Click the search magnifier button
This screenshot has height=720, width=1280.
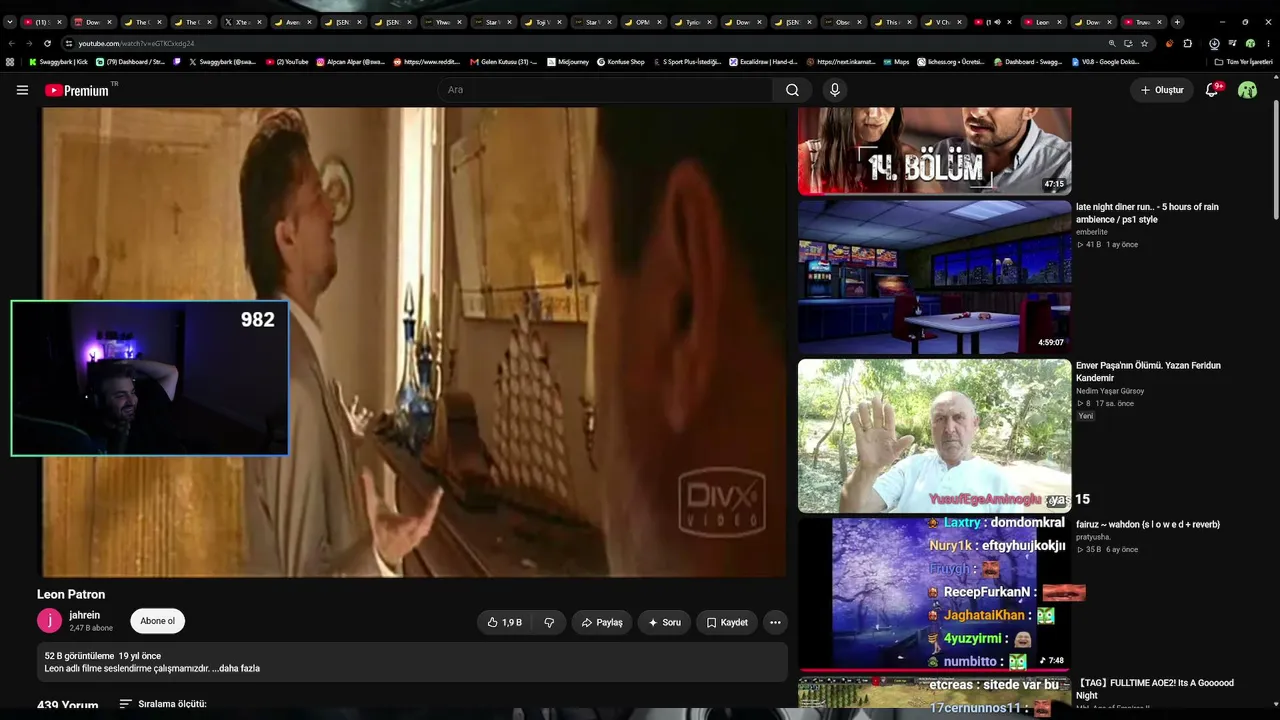pyautogui.click(x=792, y=90)
